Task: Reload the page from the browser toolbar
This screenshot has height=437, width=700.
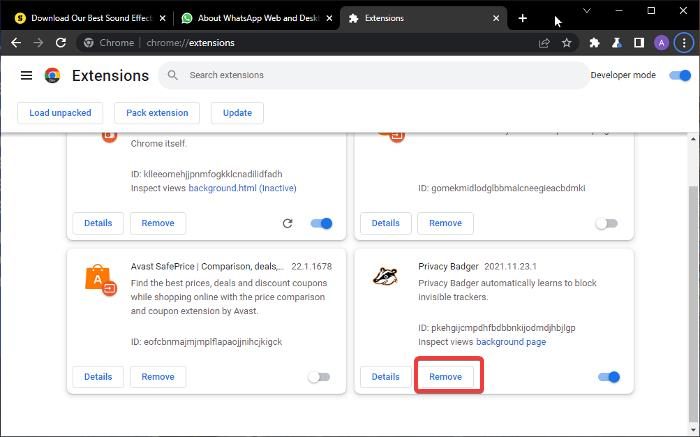Action: click(61, 43)
